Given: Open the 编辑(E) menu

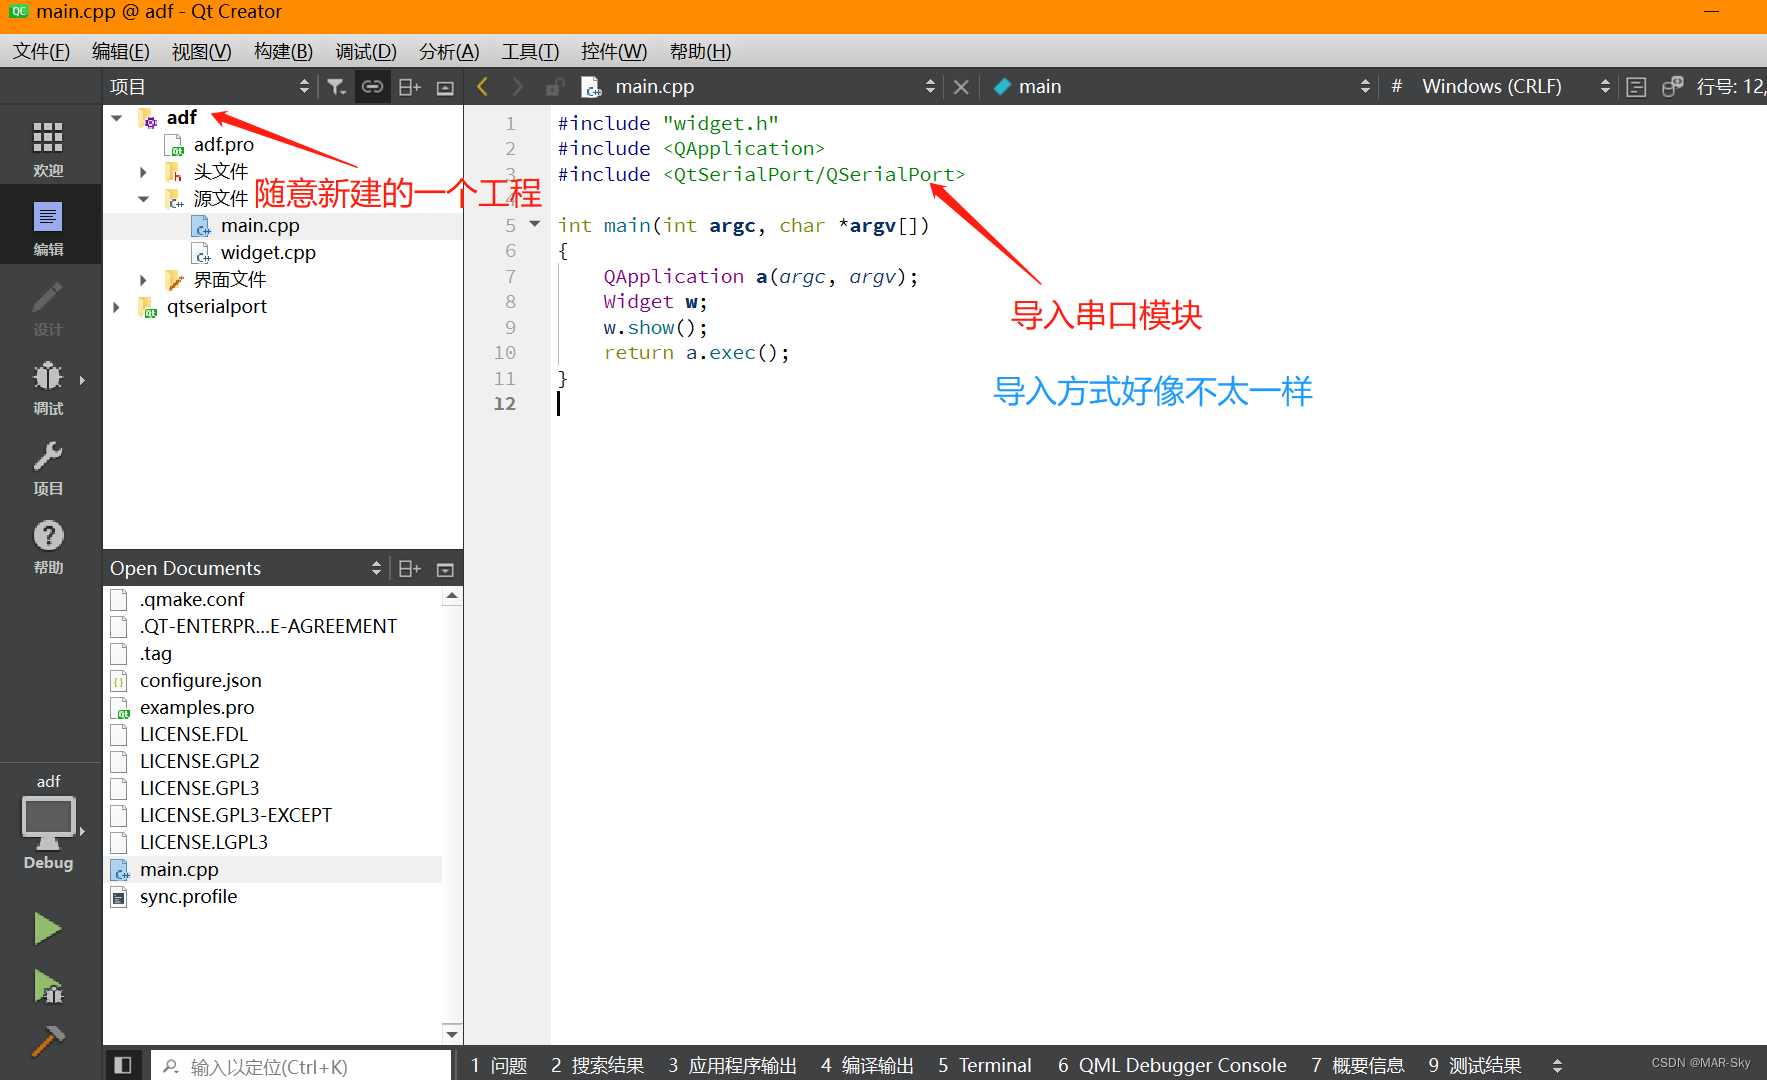Looking at the screenshot, I should [x=120, y=51].
